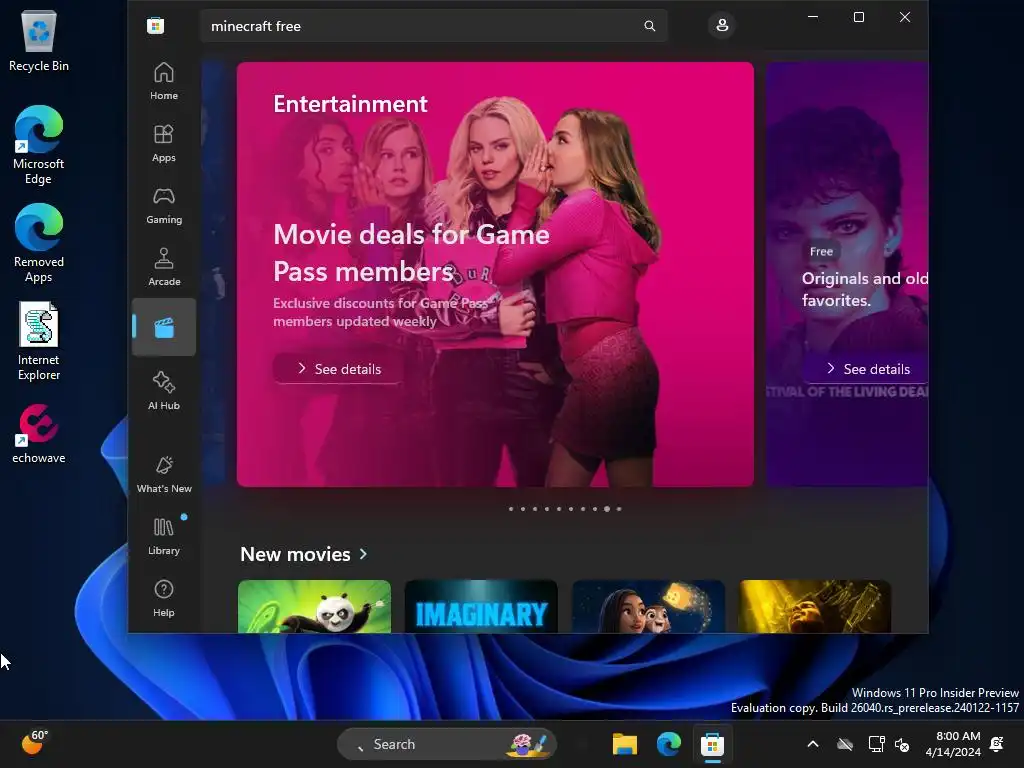Image resolution: width=1024 pixels, height=768 pixels.
Task: Click the Movie deals for Game Pass banner
Action: (495, 274)
